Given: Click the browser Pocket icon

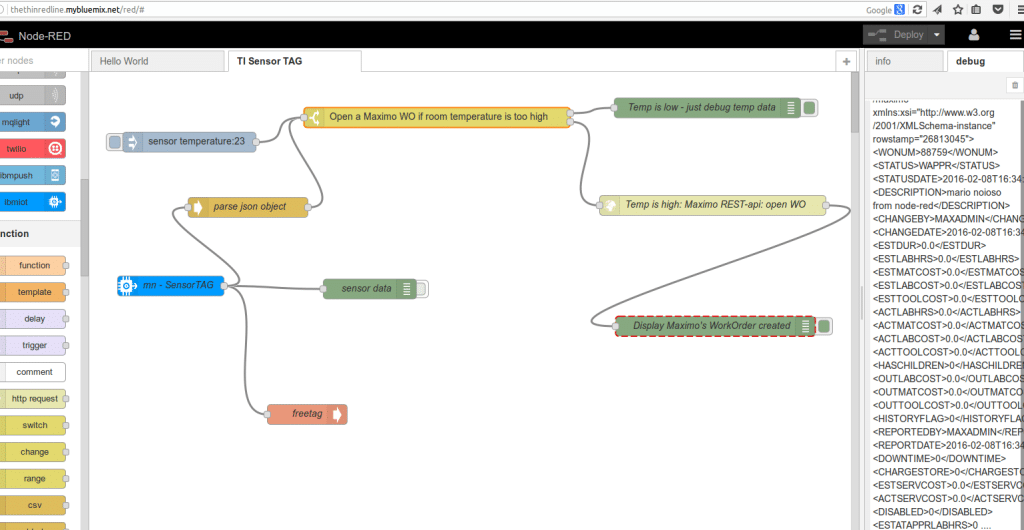Looking at the screenshot, I should 999,10.
